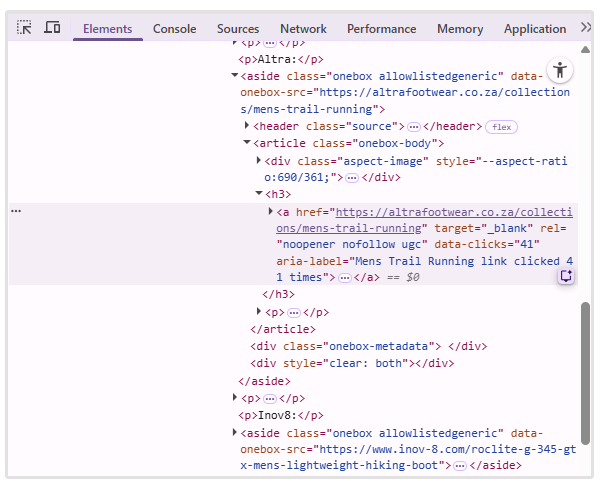The height and width of the screenshot is (490, 600).
Task: Click the purple icon at right of selected node
Action: coord(566,276)
